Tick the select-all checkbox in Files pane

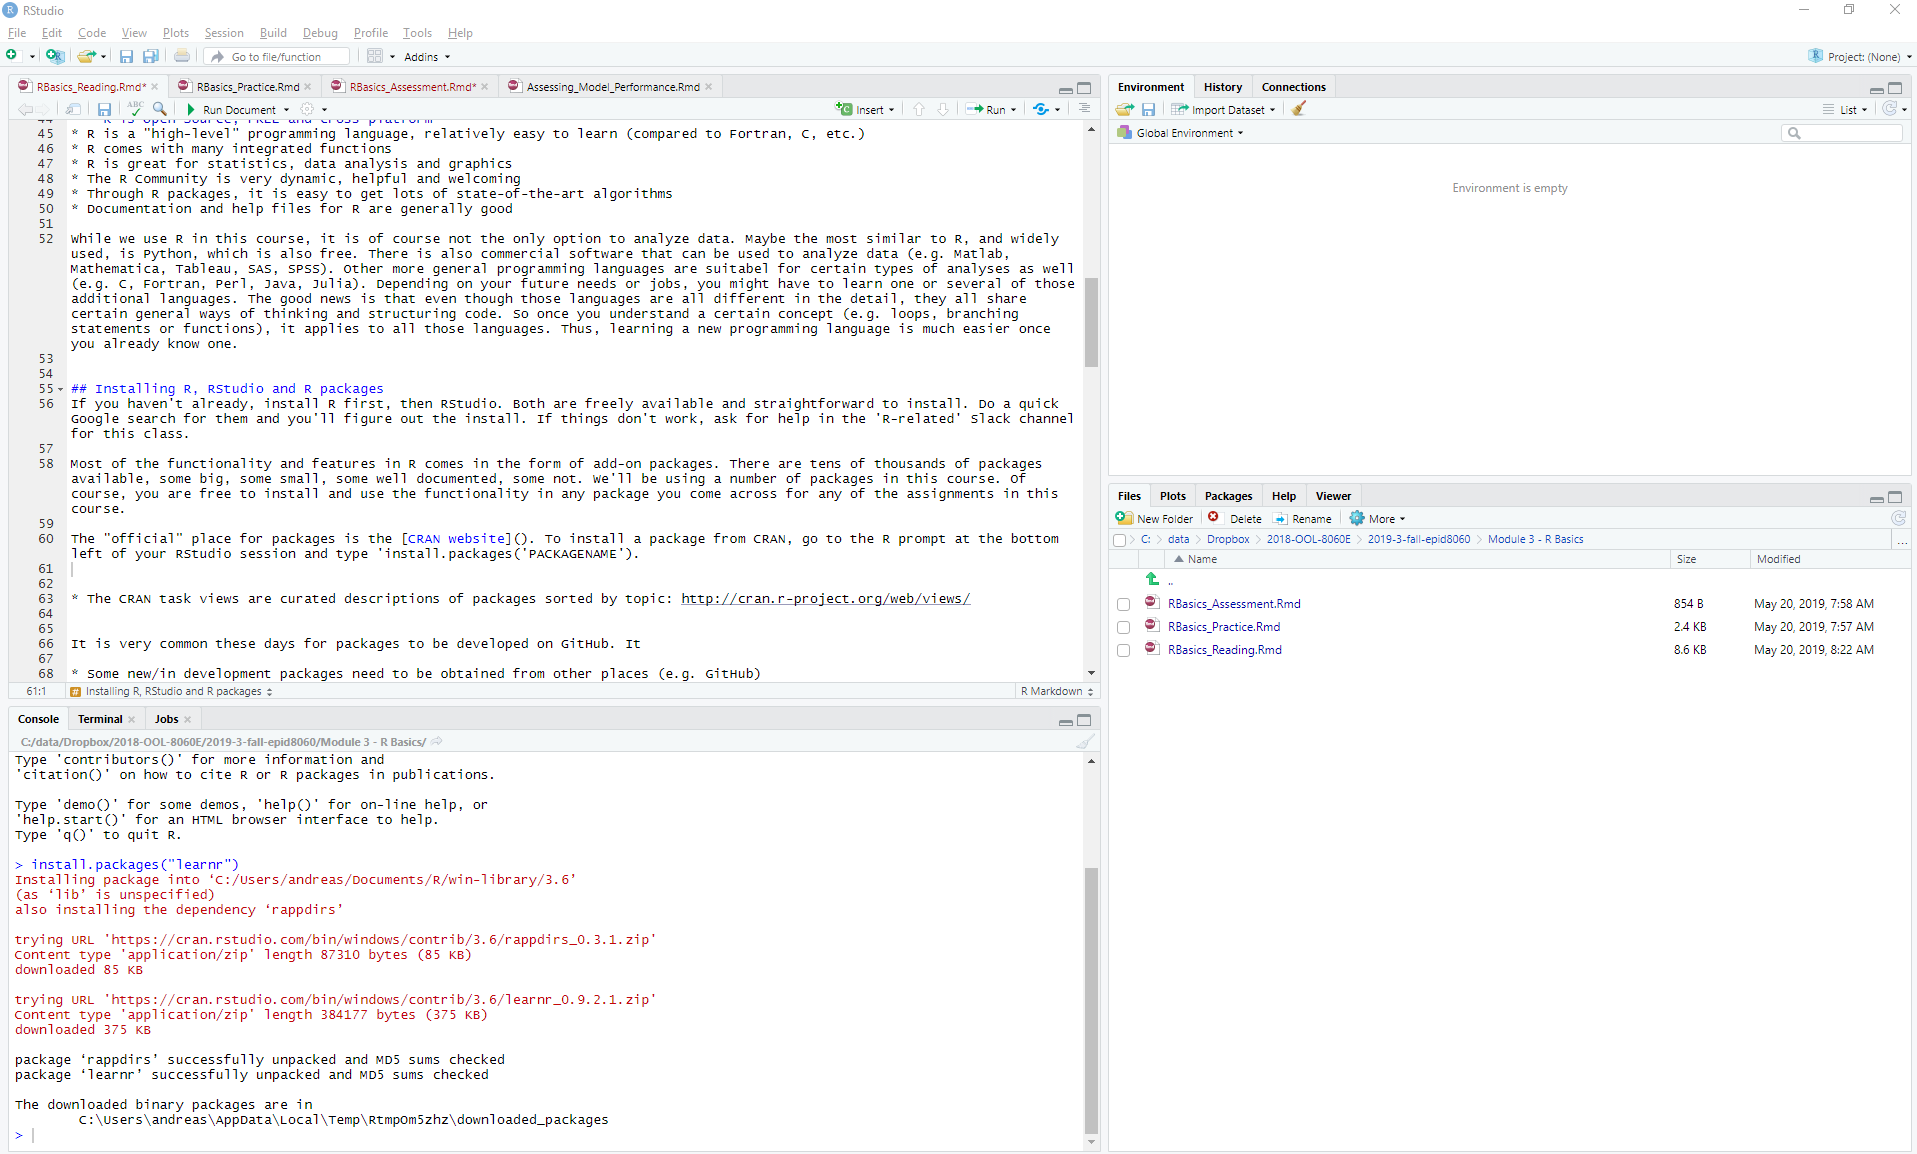click(1118, 540)
